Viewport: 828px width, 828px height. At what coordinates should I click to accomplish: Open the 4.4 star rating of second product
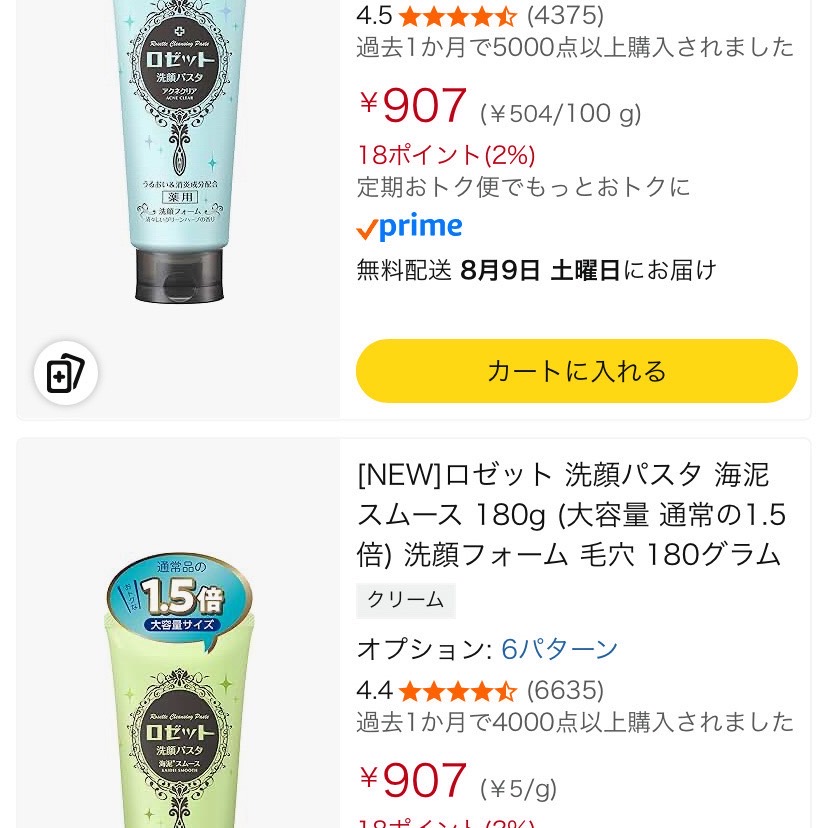point(436,690)
